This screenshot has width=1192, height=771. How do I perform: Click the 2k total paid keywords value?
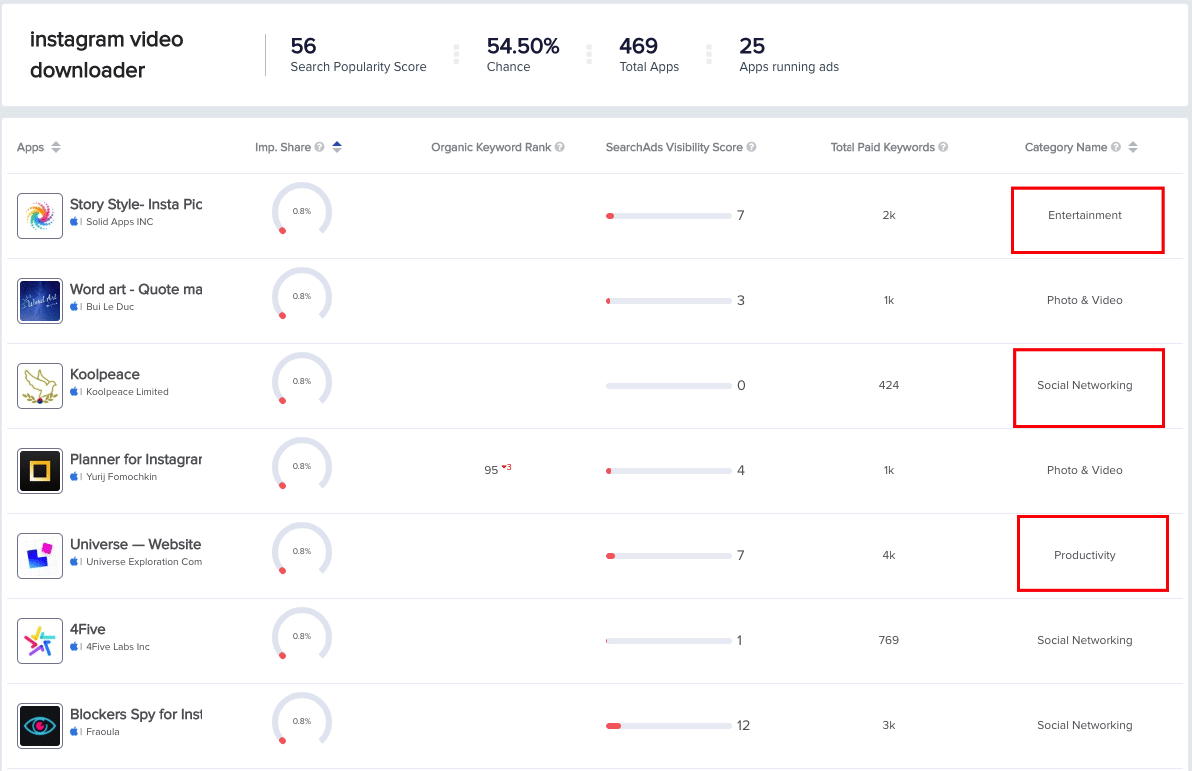coord(889,215)
